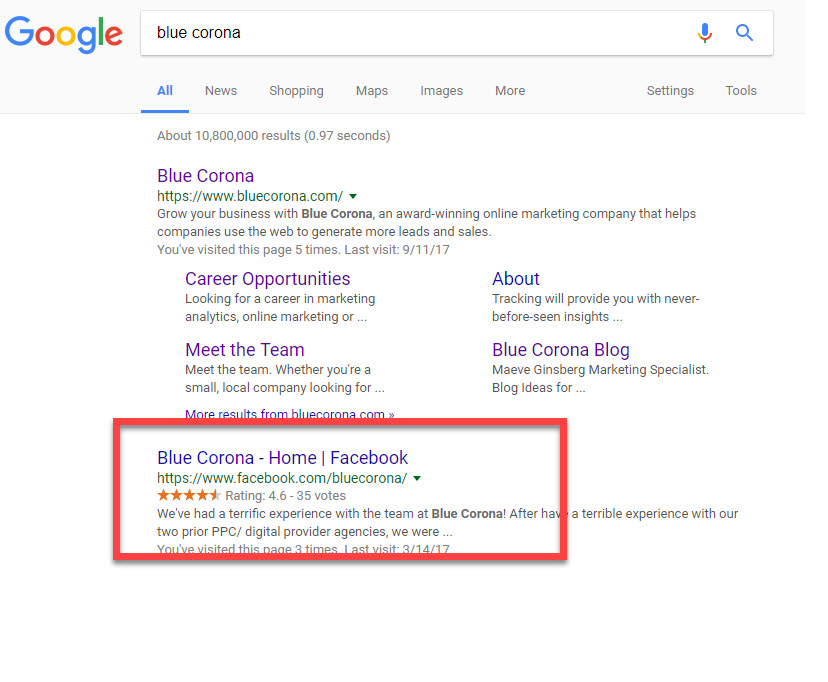The height and width of the screenshot is (682, 828).
Task: Click the Google logo
Action: (63, 34)
